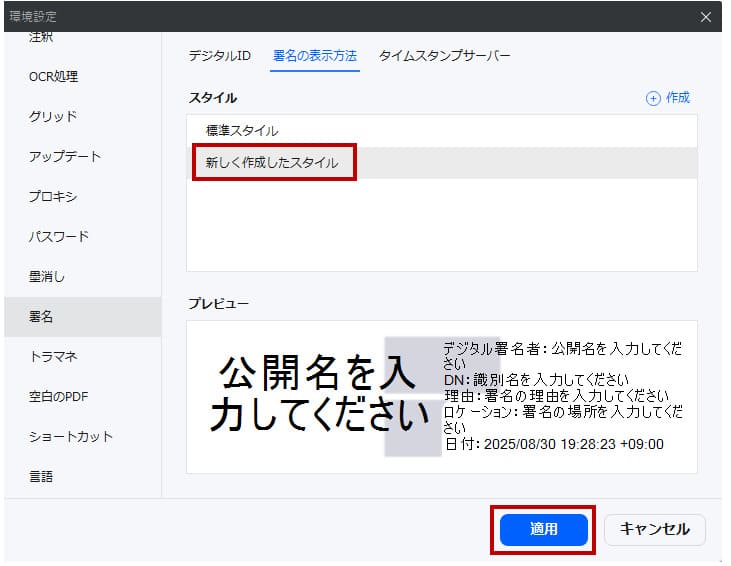The image size is (731, 566).
Task: Open the タイムスタンプサーバー tab
Action: tap(444, 56)
